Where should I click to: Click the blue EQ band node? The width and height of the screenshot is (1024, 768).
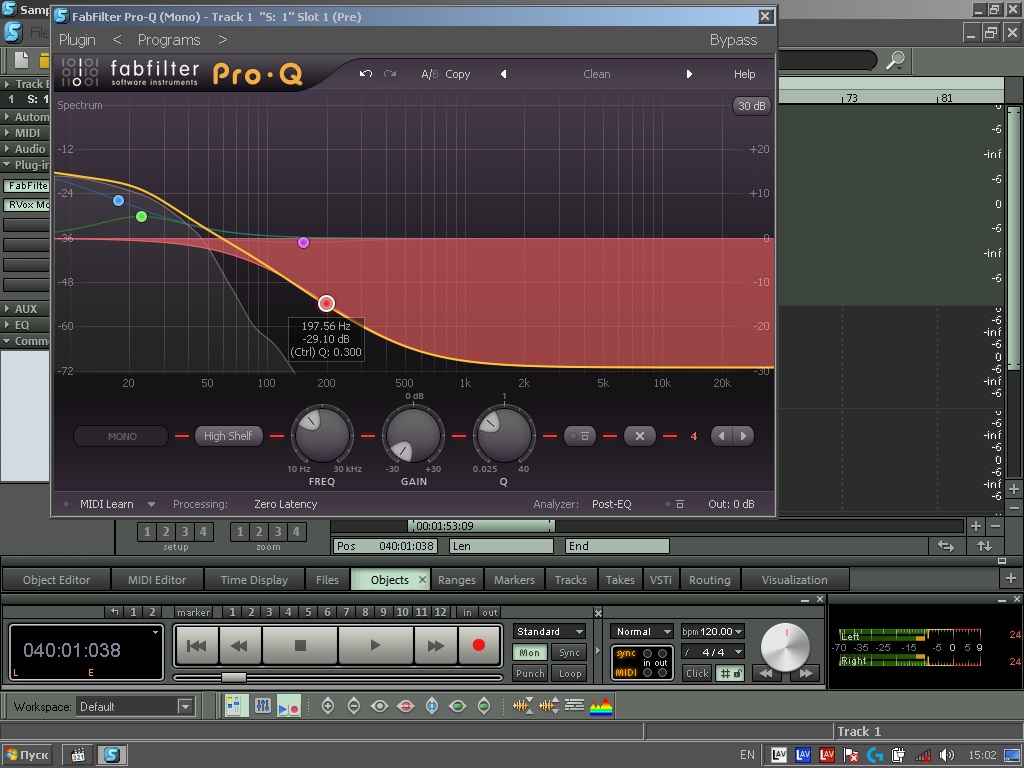coord(118,200)
